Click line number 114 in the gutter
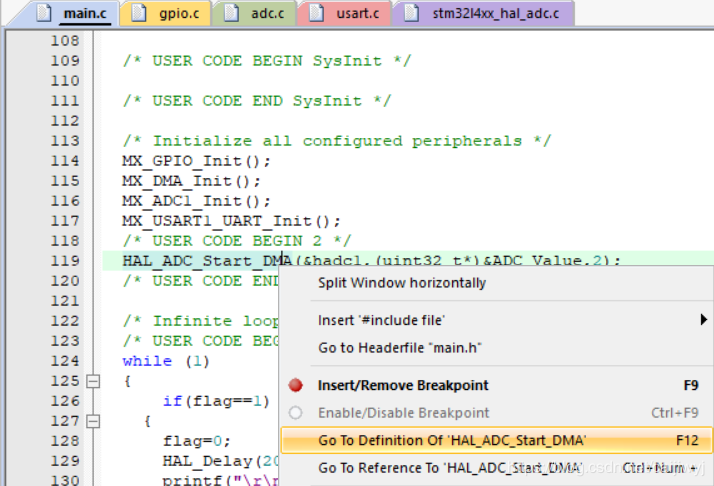The image size is (714, 486). 64,161
